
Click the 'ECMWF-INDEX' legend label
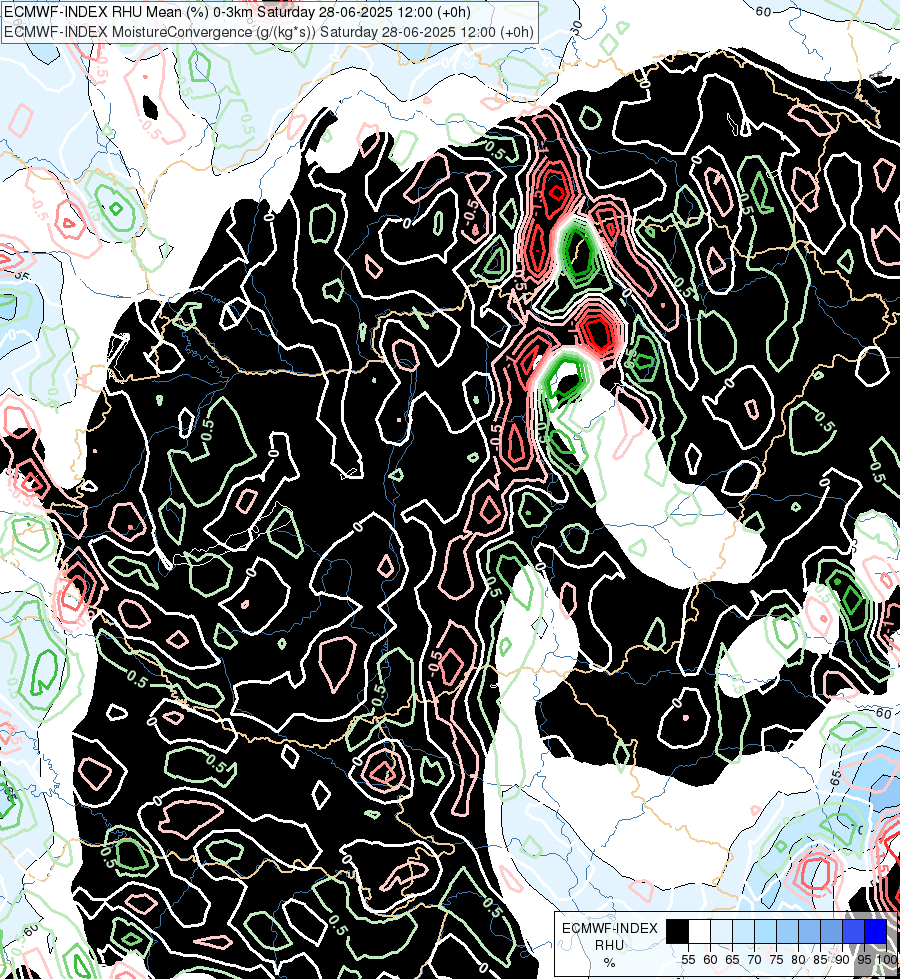point(610,928)
